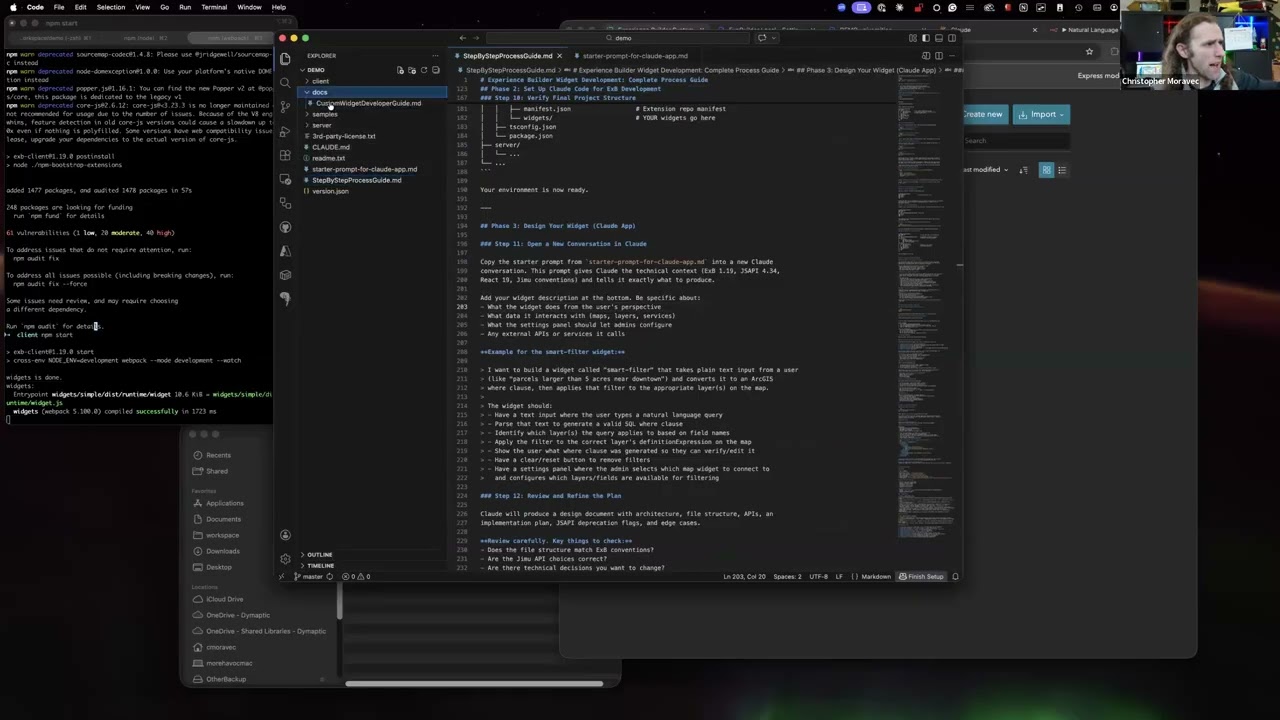
Task: Open the Remote Explorer view
Action: [285, 179]
